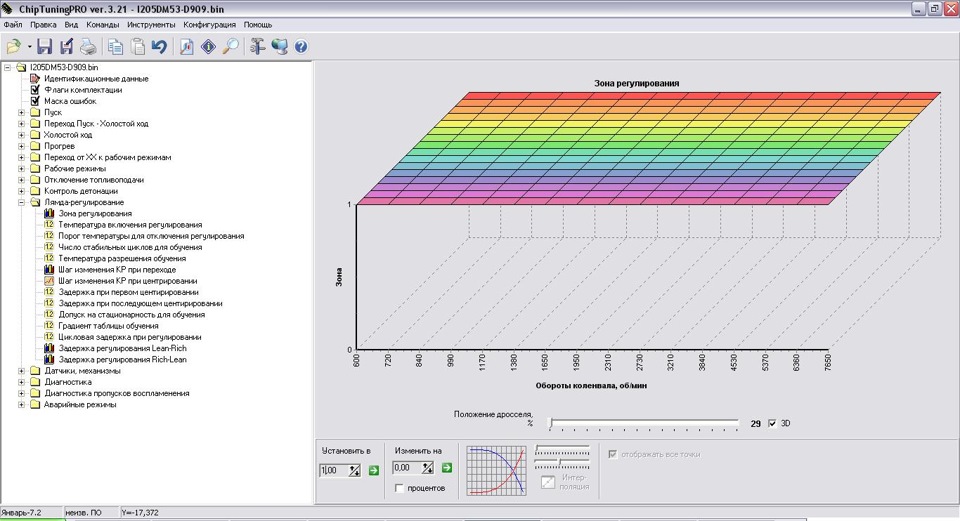The width and height of the screenshot is (960, 521).
Task: Open the Файл menu
Action: [x=13, y=25]
